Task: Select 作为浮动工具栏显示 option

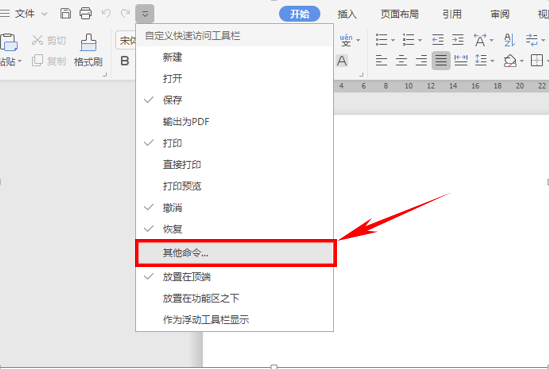Action: 234,320
